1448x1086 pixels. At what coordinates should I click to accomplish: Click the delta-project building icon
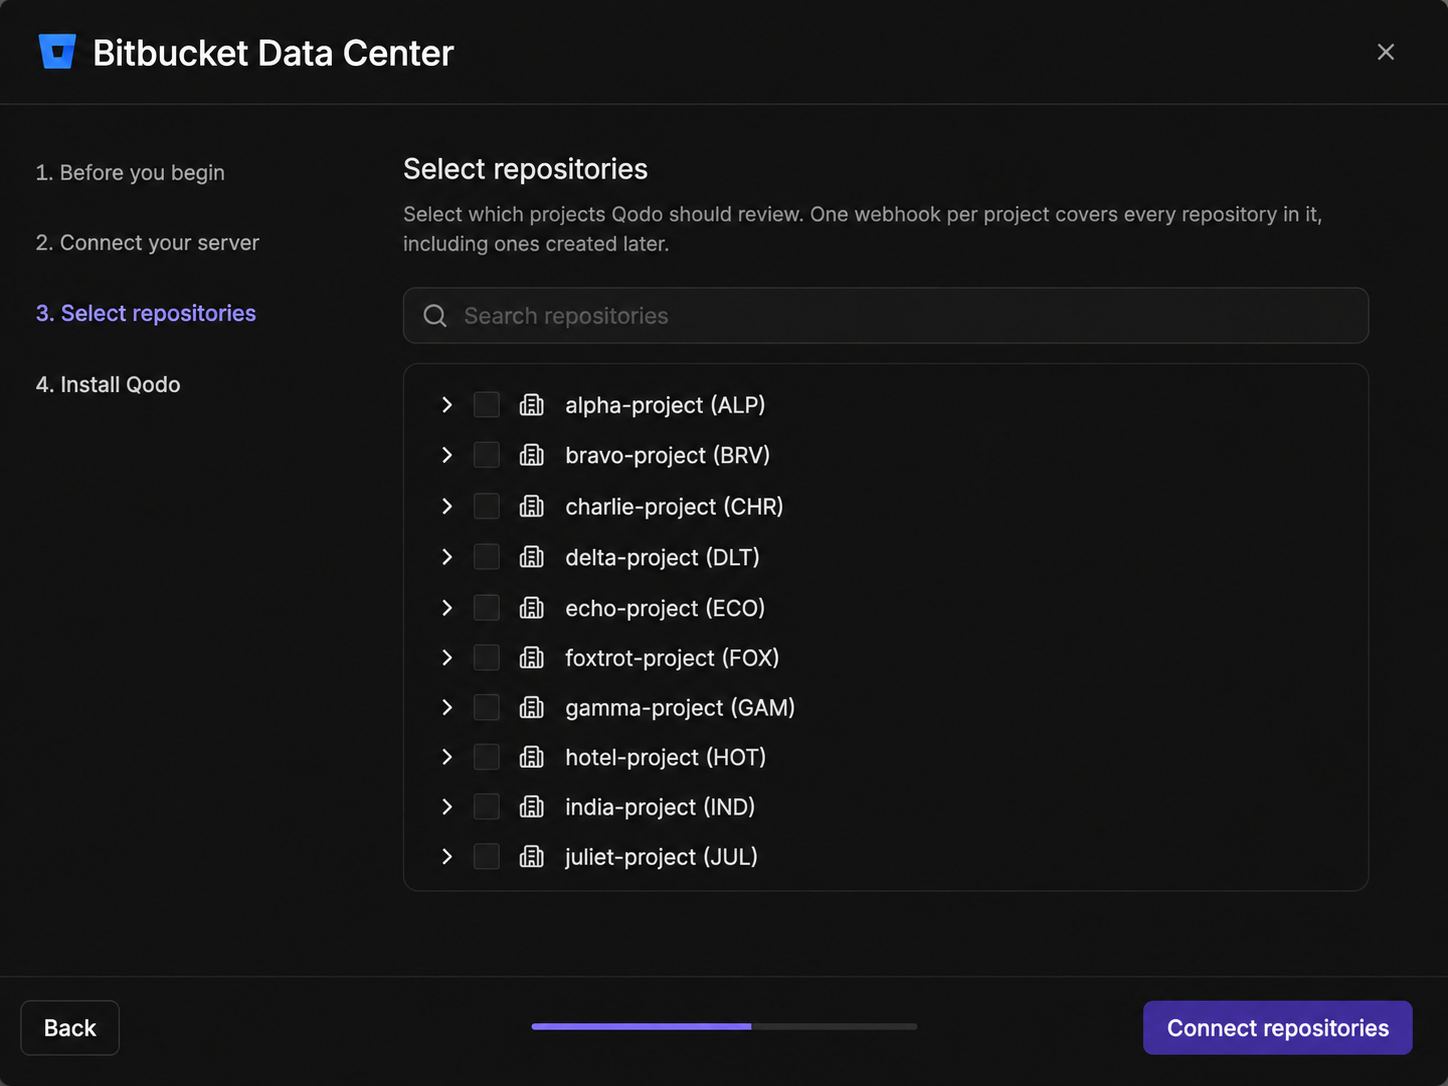(x=532, y=557)
